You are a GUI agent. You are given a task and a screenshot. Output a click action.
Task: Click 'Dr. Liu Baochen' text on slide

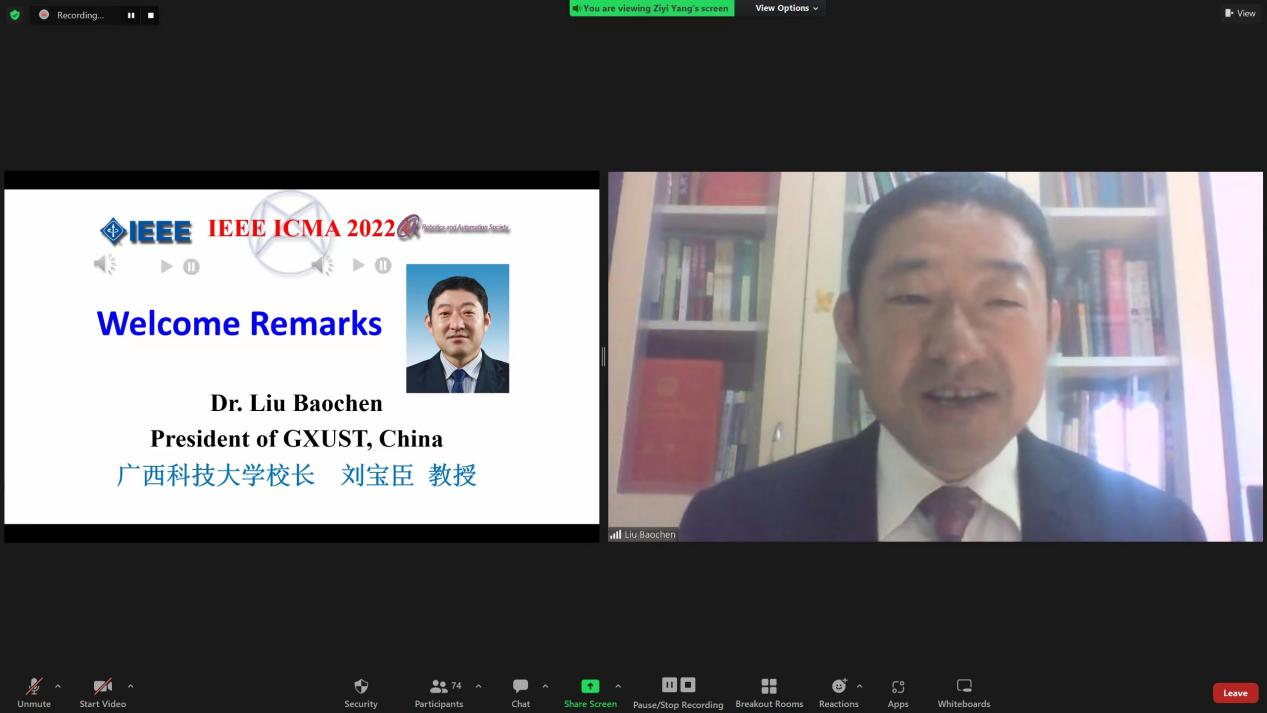(x=296, y=403)
